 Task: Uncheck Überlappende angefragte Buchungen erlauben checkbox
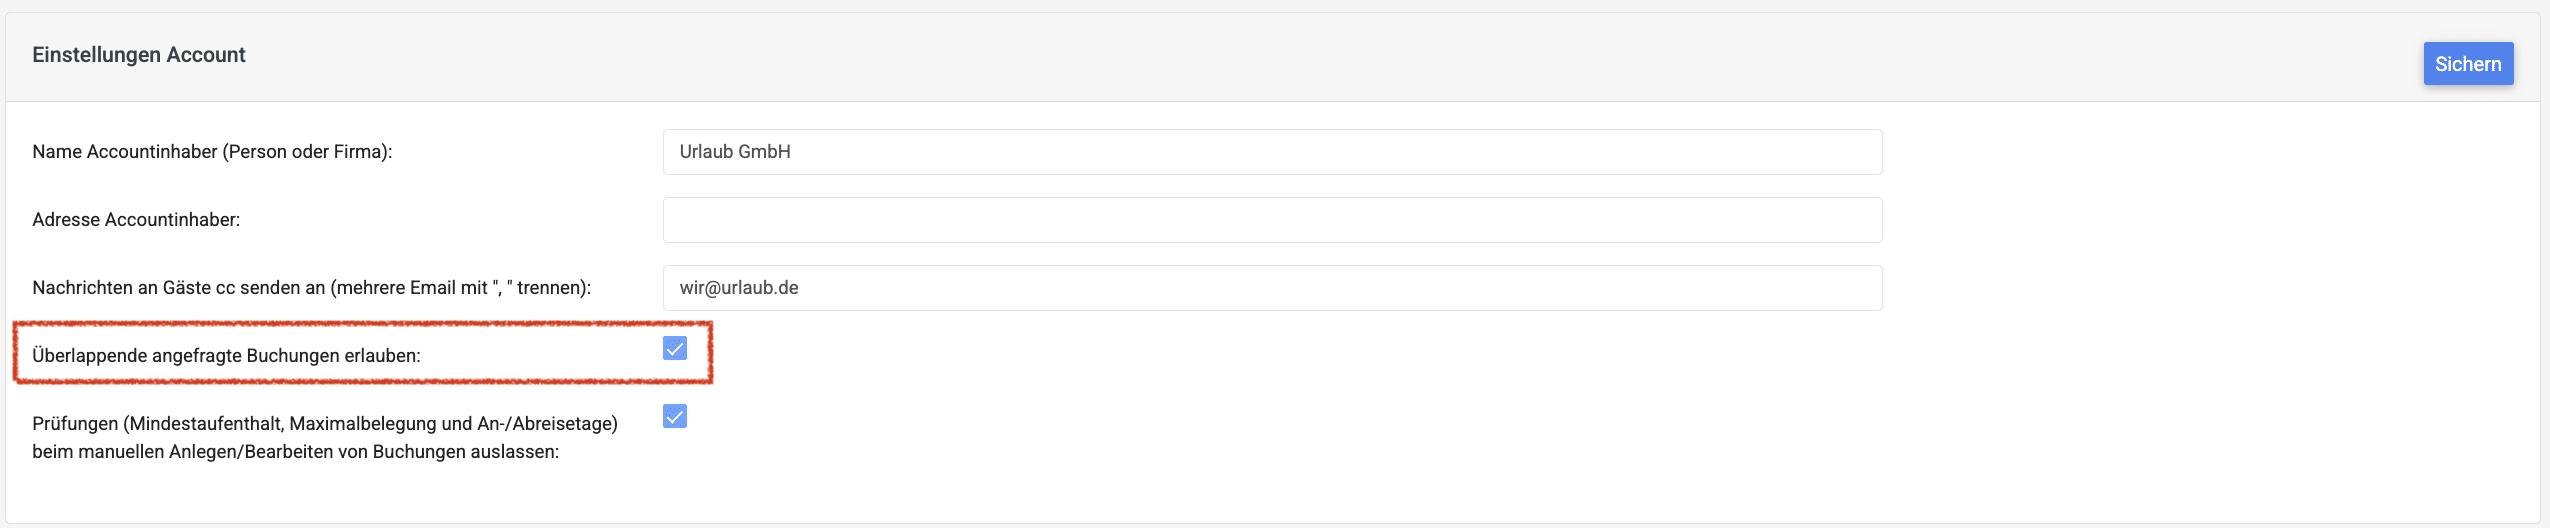[x=675, y=348]
